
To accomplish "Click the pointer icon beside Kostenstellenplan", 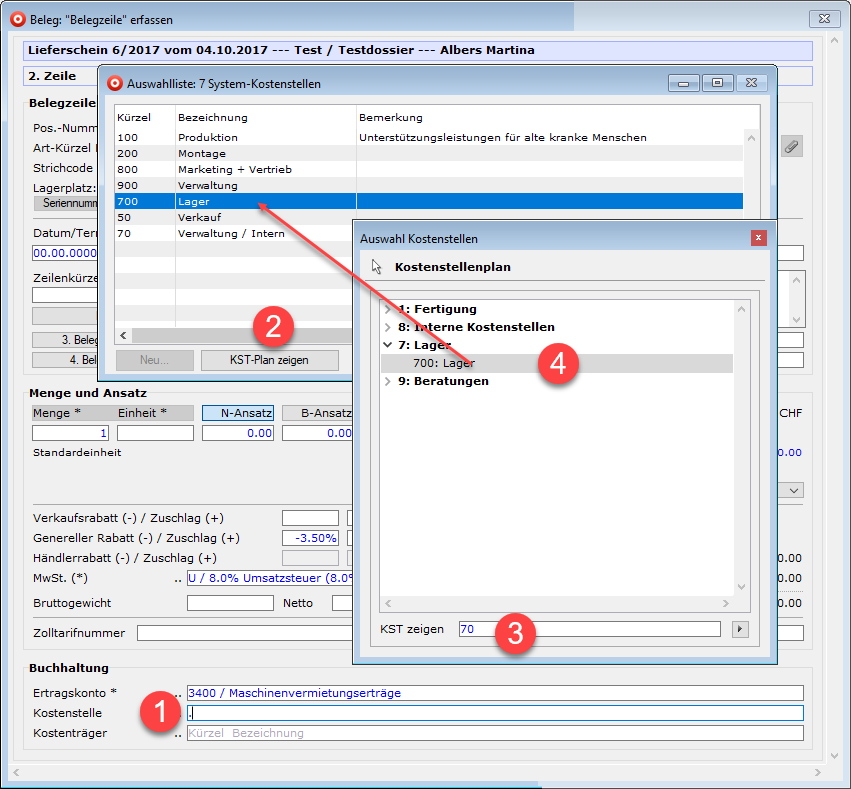I will [377, 267].
